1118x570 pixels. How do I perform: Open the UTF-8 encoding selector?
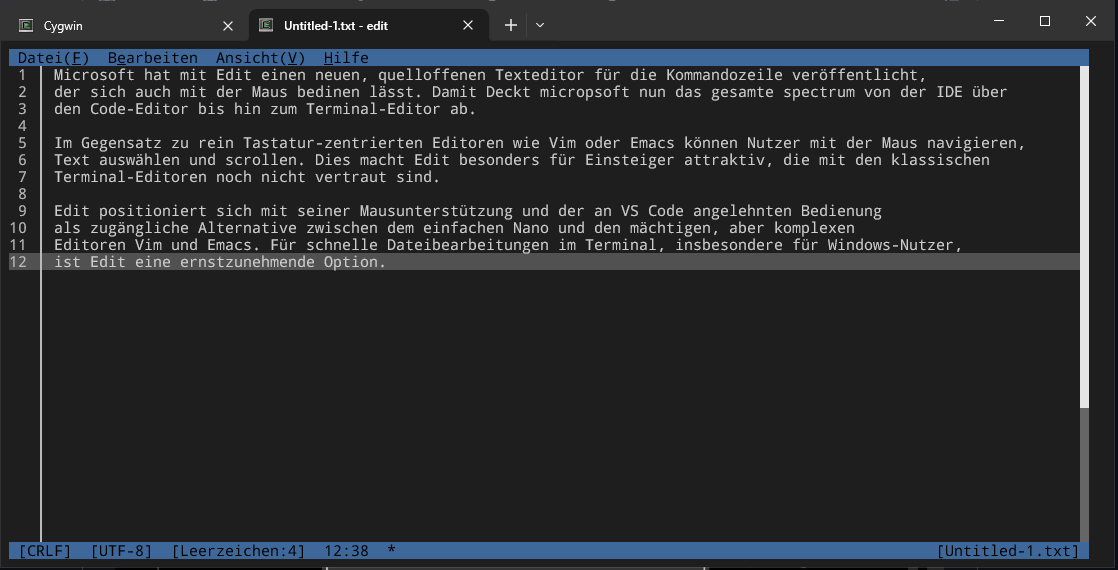pyautogui.click(x=121, y=551)
